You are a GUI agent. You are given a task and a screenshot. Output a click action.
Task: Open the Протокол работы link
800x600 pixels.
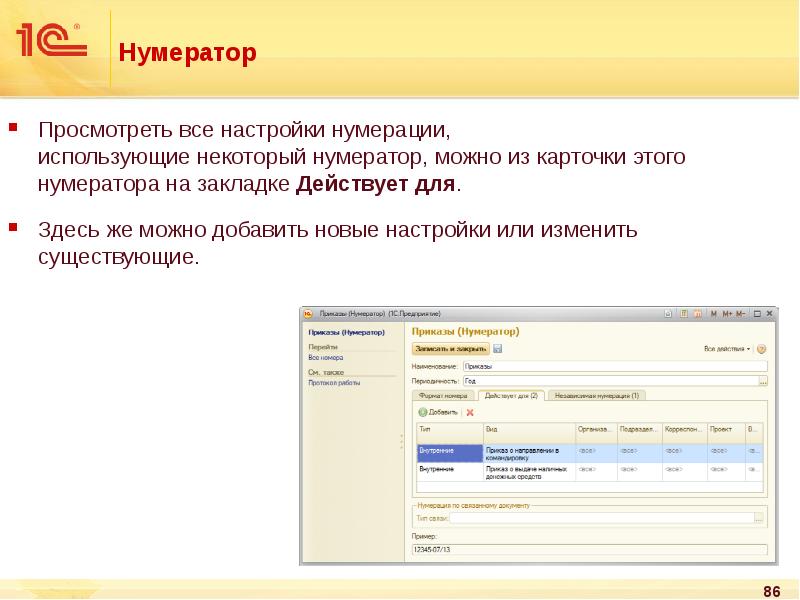334,382
